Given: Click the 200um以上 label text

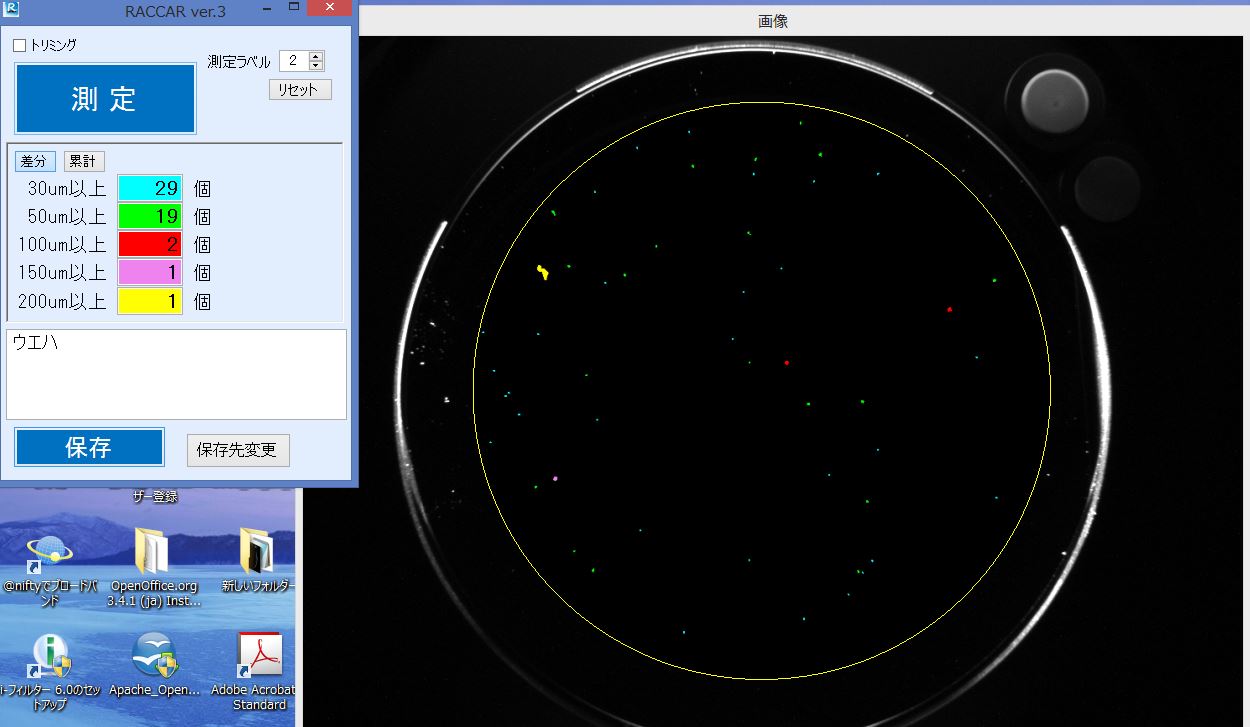Looking at the screenshot, I should point(62,300).
